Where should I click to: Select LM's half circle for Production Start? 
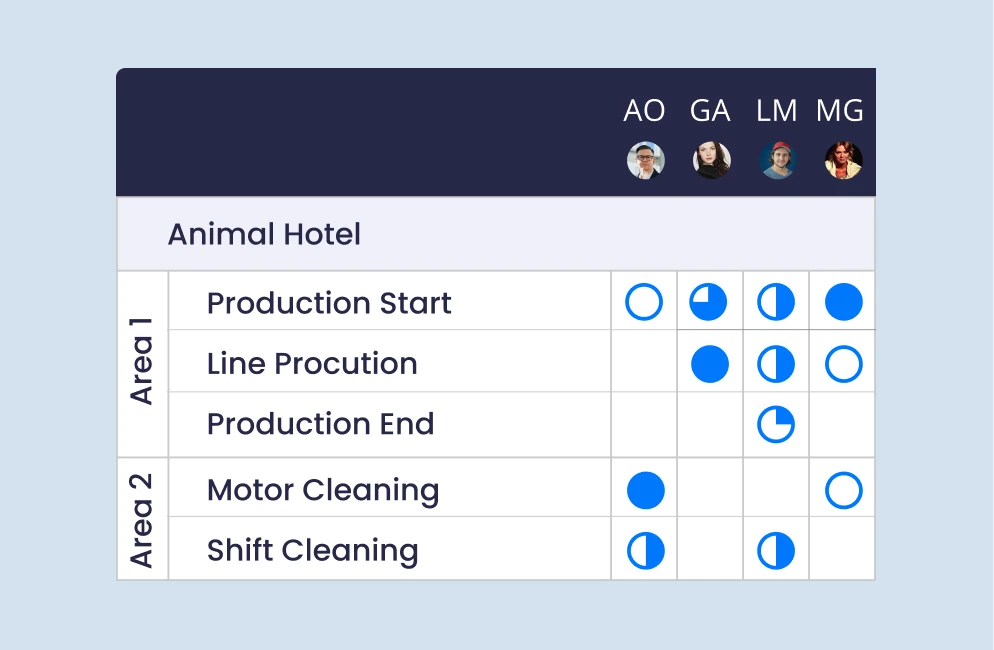[776, 302]
